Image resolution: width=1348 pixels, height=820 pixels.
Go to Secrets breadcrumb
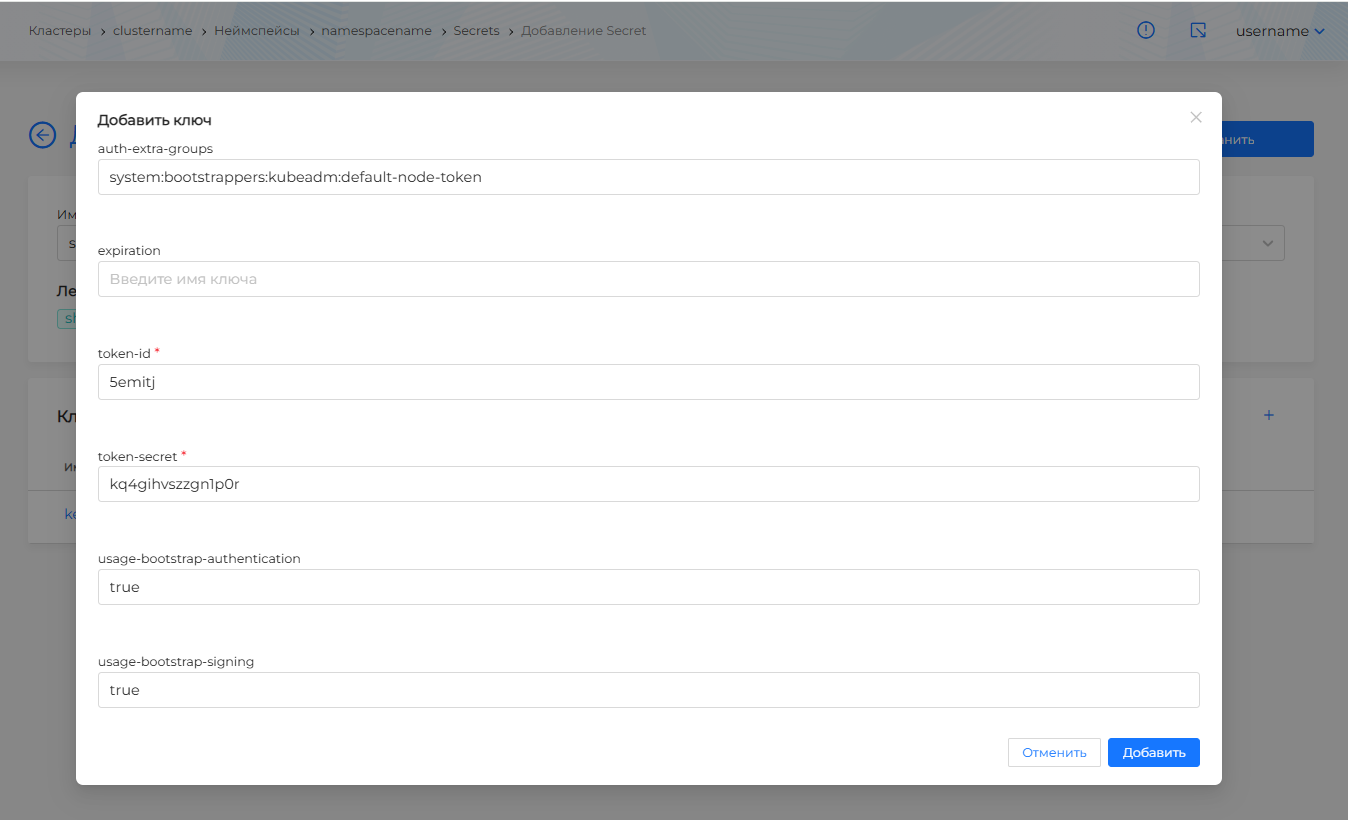click(x=476, y=31)
